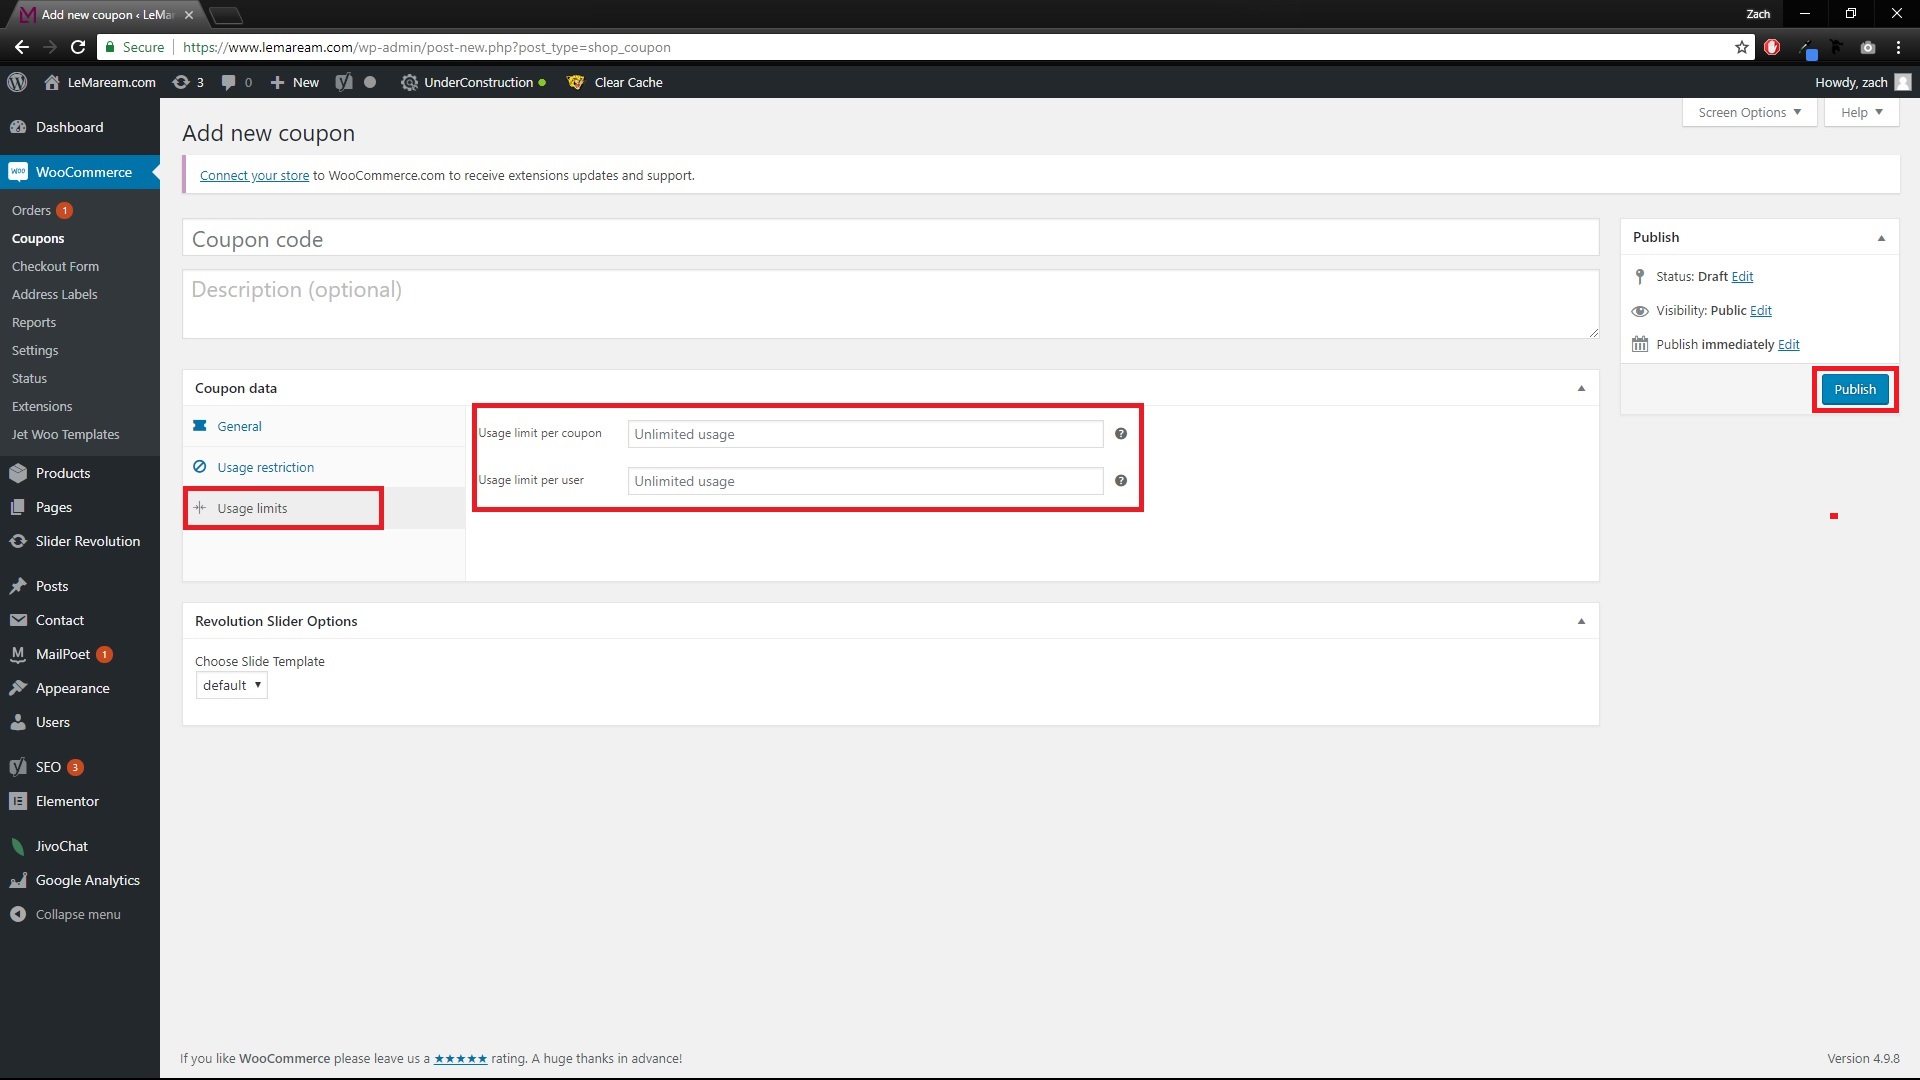The width and height of the screenshot is (1920, 1080).
Task: Open Jet Woo Templates submenu
Action: (x=80, y=434)
